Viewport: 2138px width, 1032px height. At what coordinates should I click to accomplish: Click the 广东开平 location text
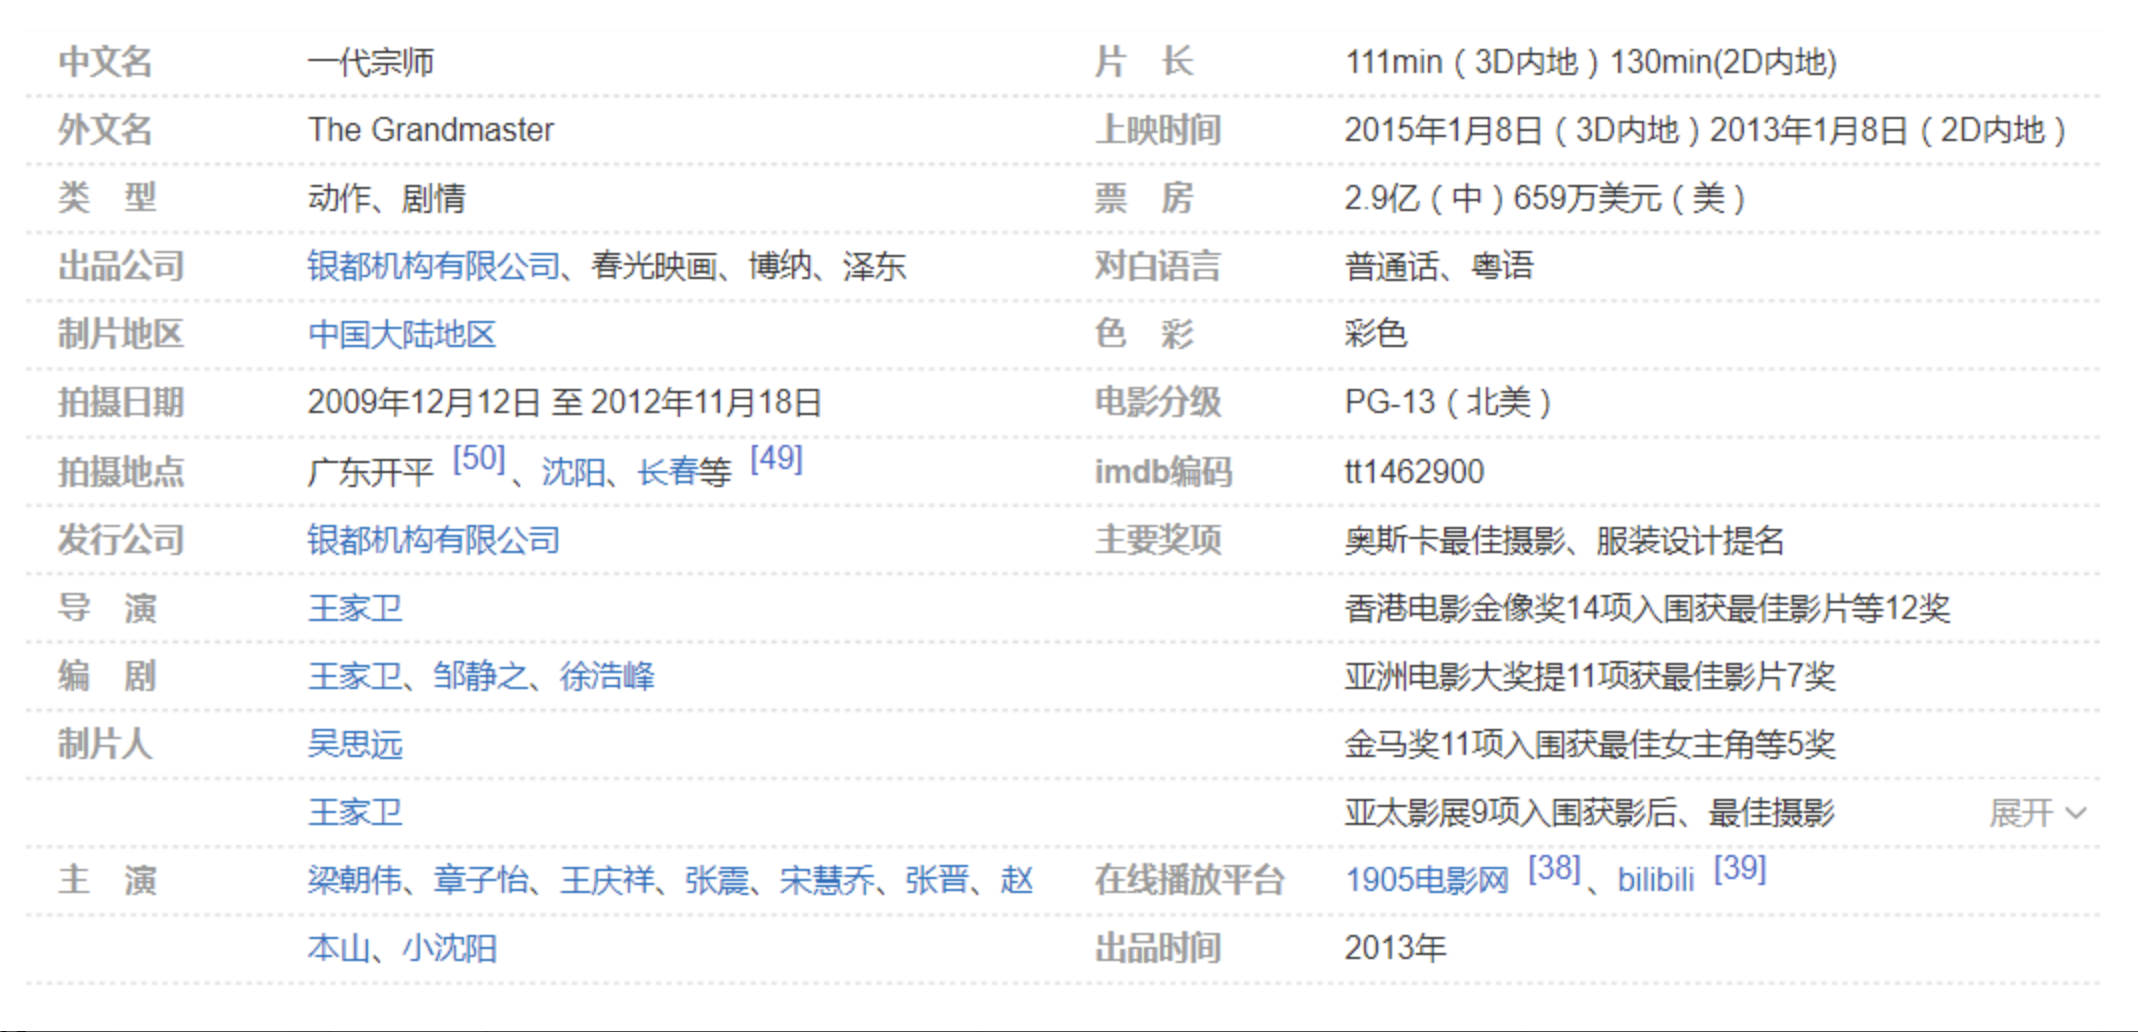(370, 471)
